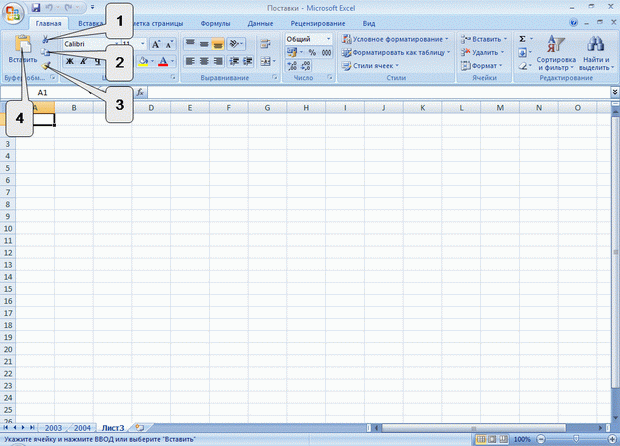This screenshot has height=446, width=620.
Task: Click the Fill down arrow icon
Action: coord(522,52)
